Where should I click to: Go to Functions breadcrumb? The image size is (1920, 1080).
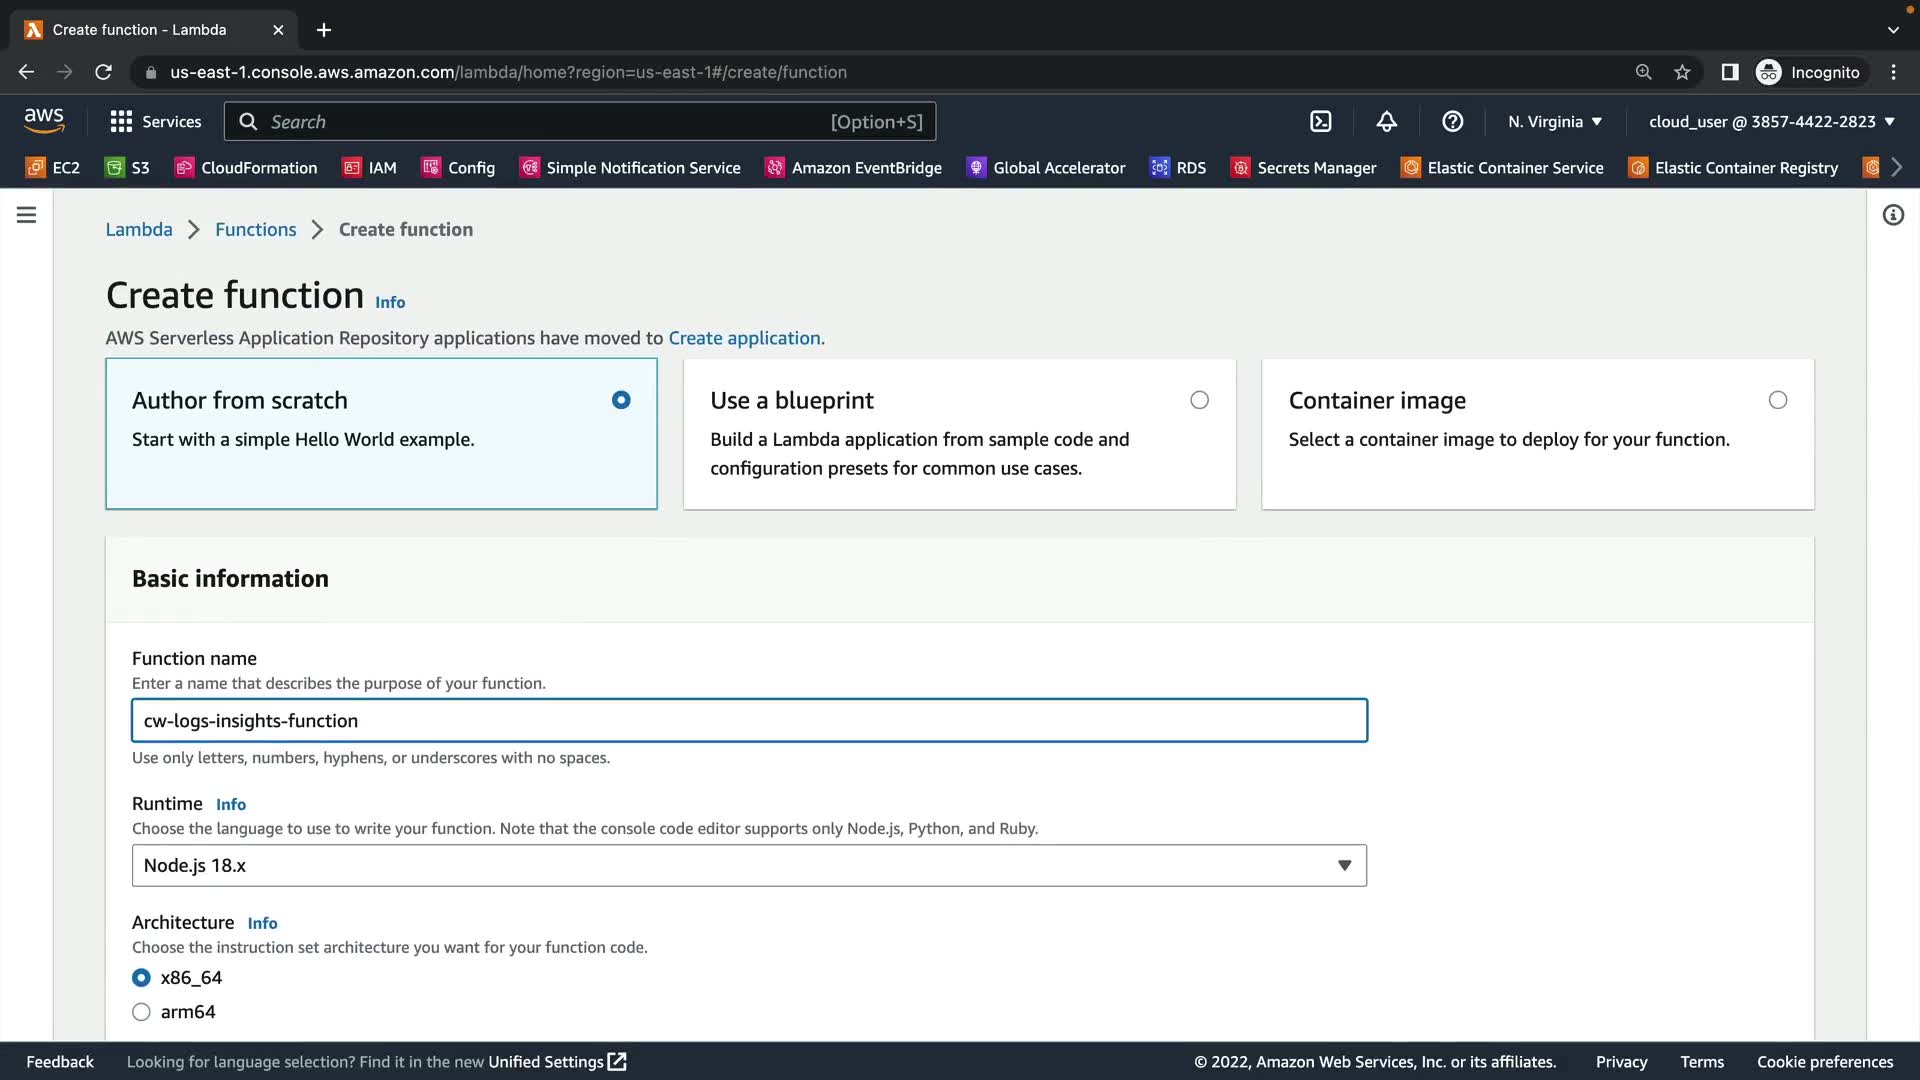[x=255, y=229]
